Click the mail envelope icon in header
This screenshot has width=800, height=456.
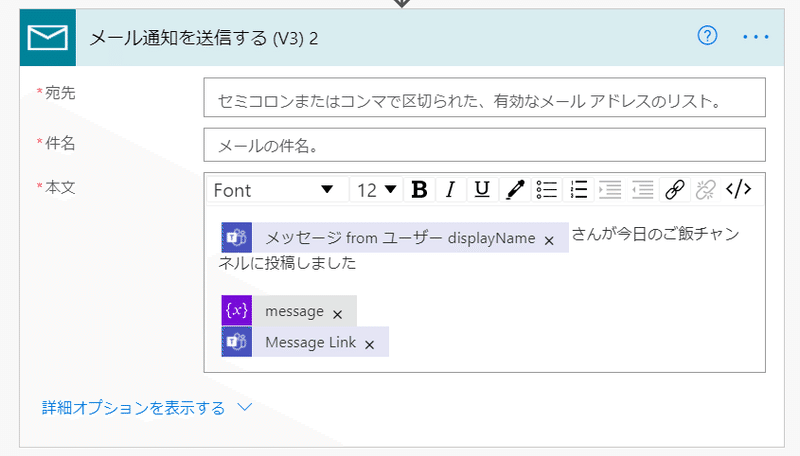point(47,38)
